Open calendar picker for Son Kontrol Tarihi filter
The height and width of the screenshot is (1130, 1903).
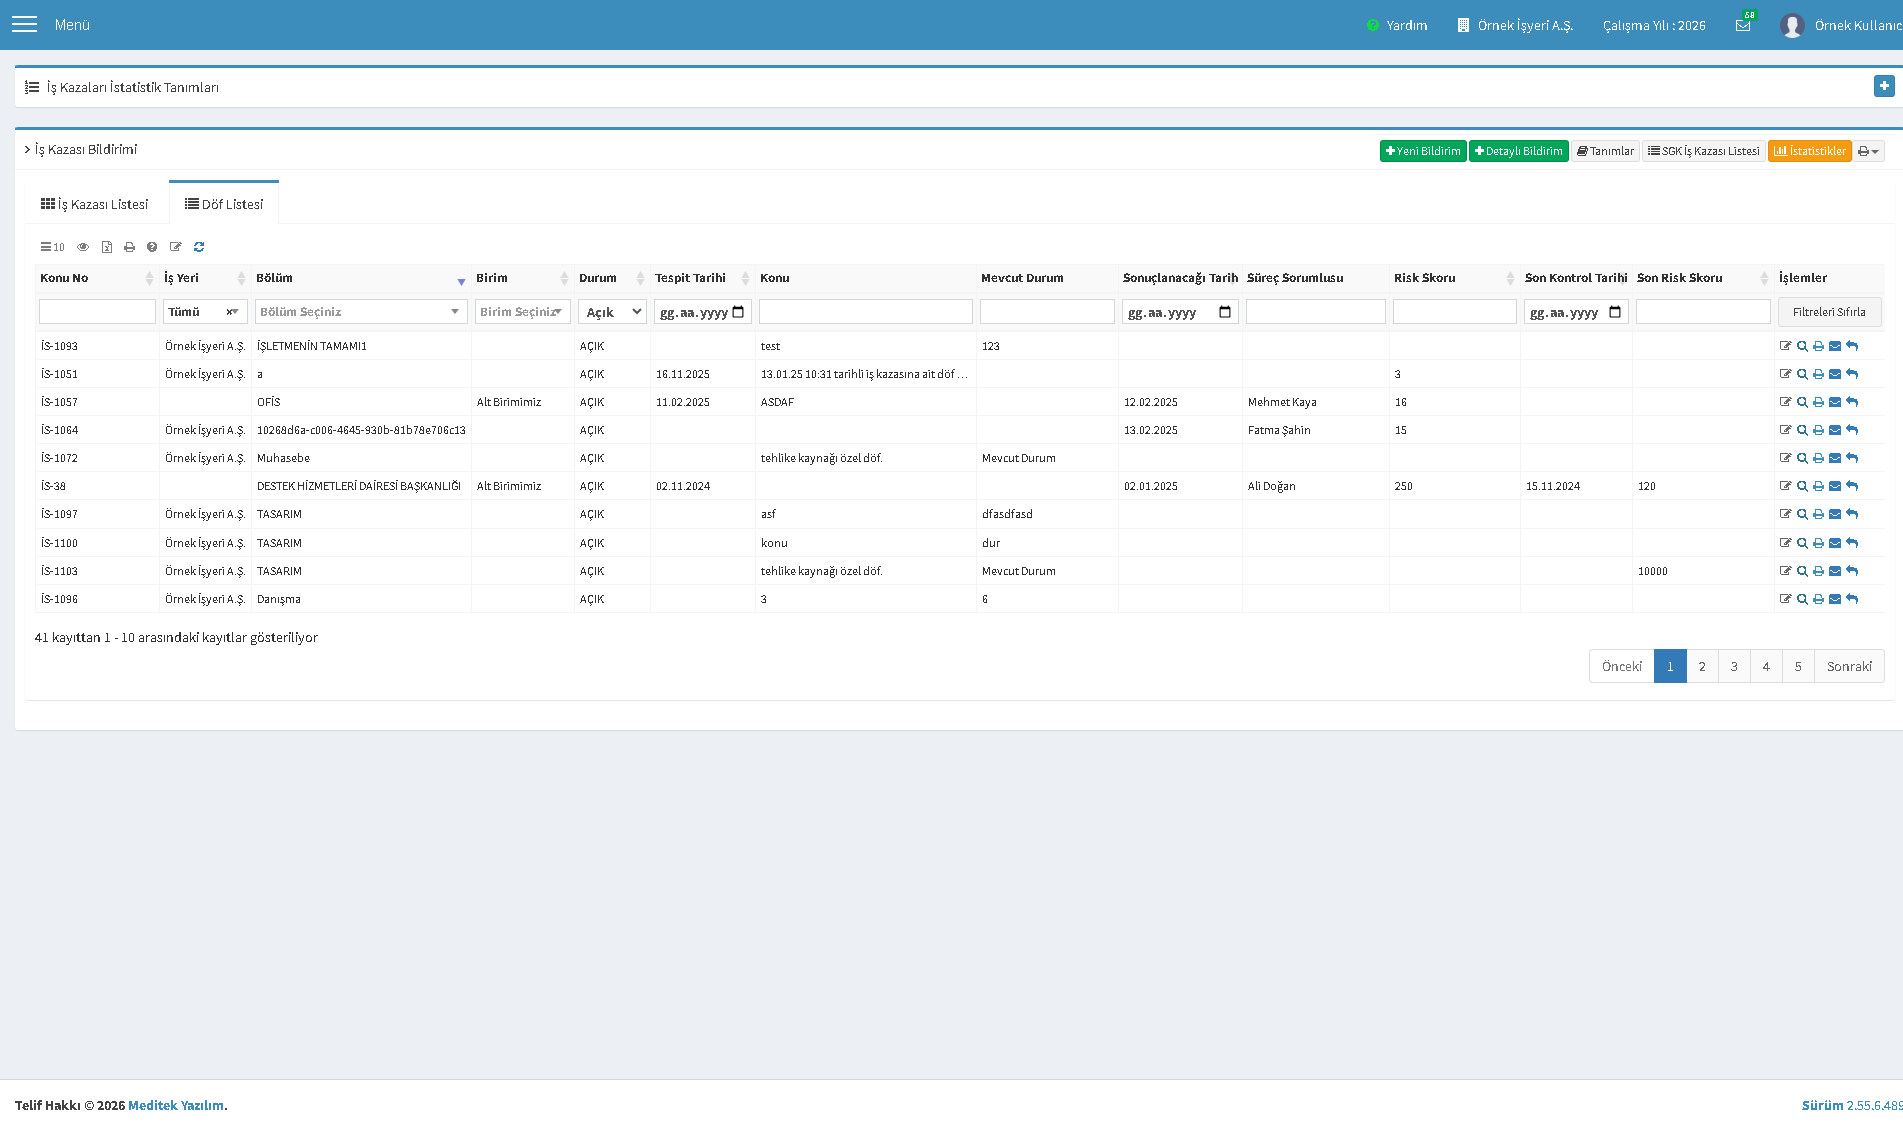pyautogui.click(x=1615, y=312)
